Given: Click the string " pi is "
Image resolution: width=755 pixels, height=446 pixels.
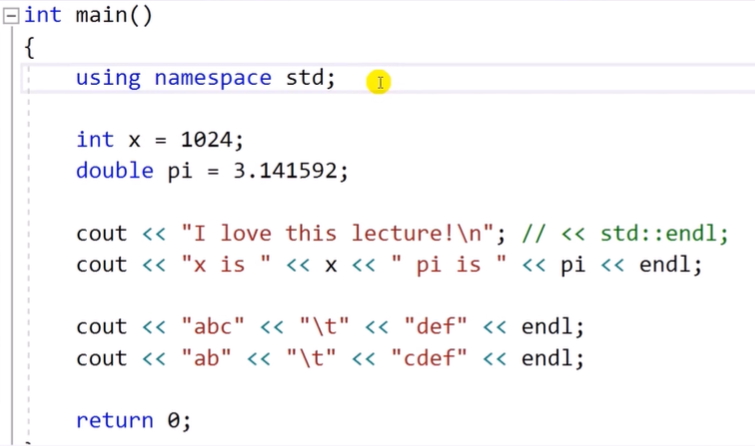Looking at the screenshot, I should pos(449,265).
